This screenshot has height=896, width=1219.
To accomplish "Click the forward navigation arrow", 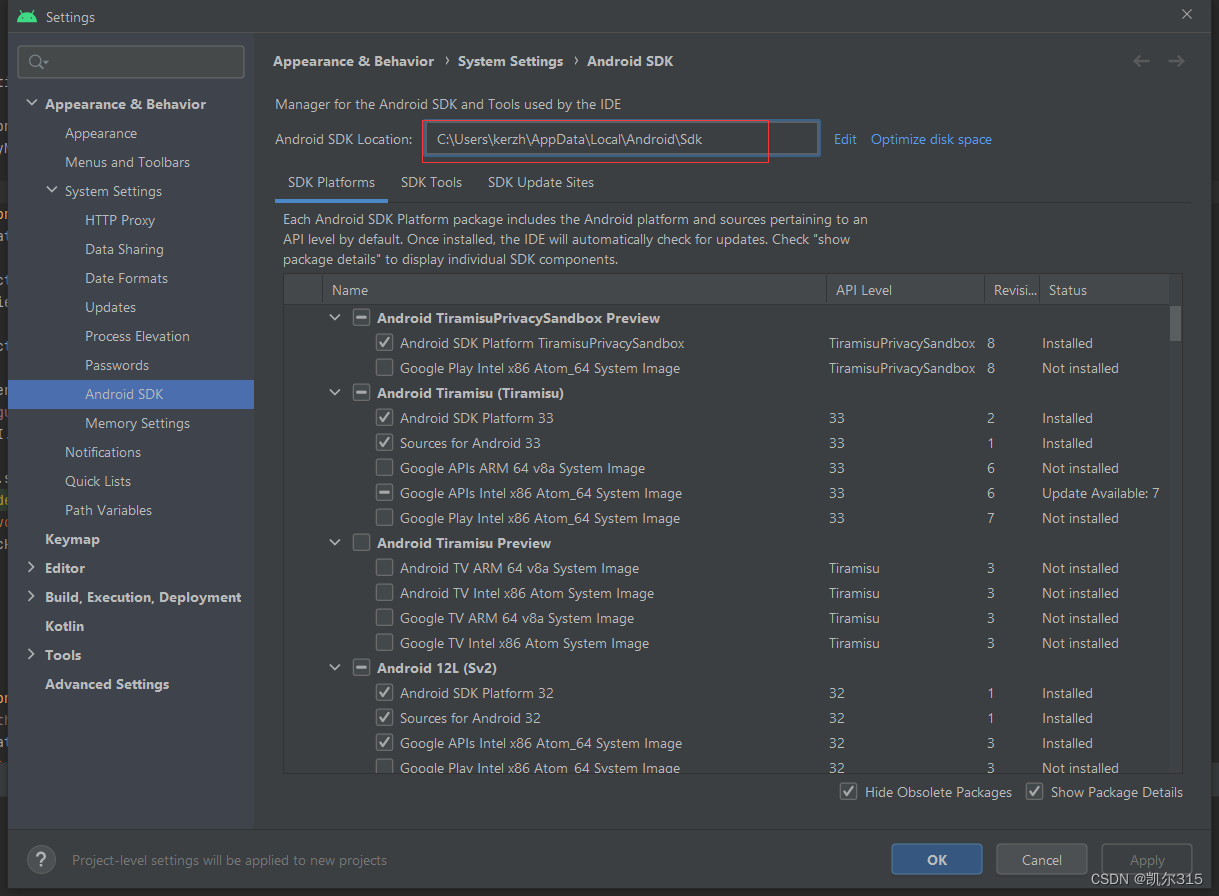I will click(x=1176, y=61).
